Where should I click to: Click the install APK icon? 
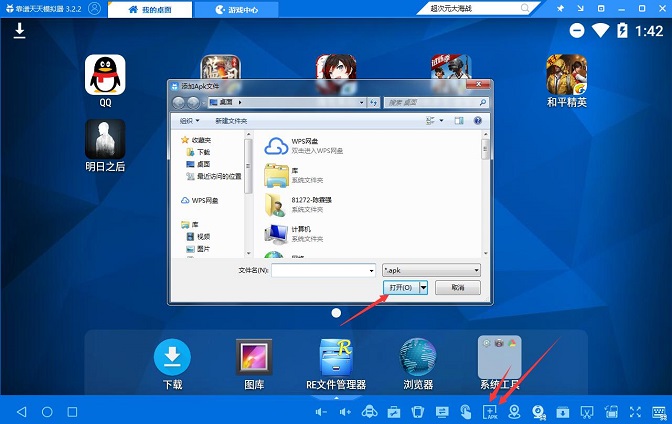click(490, 412)
